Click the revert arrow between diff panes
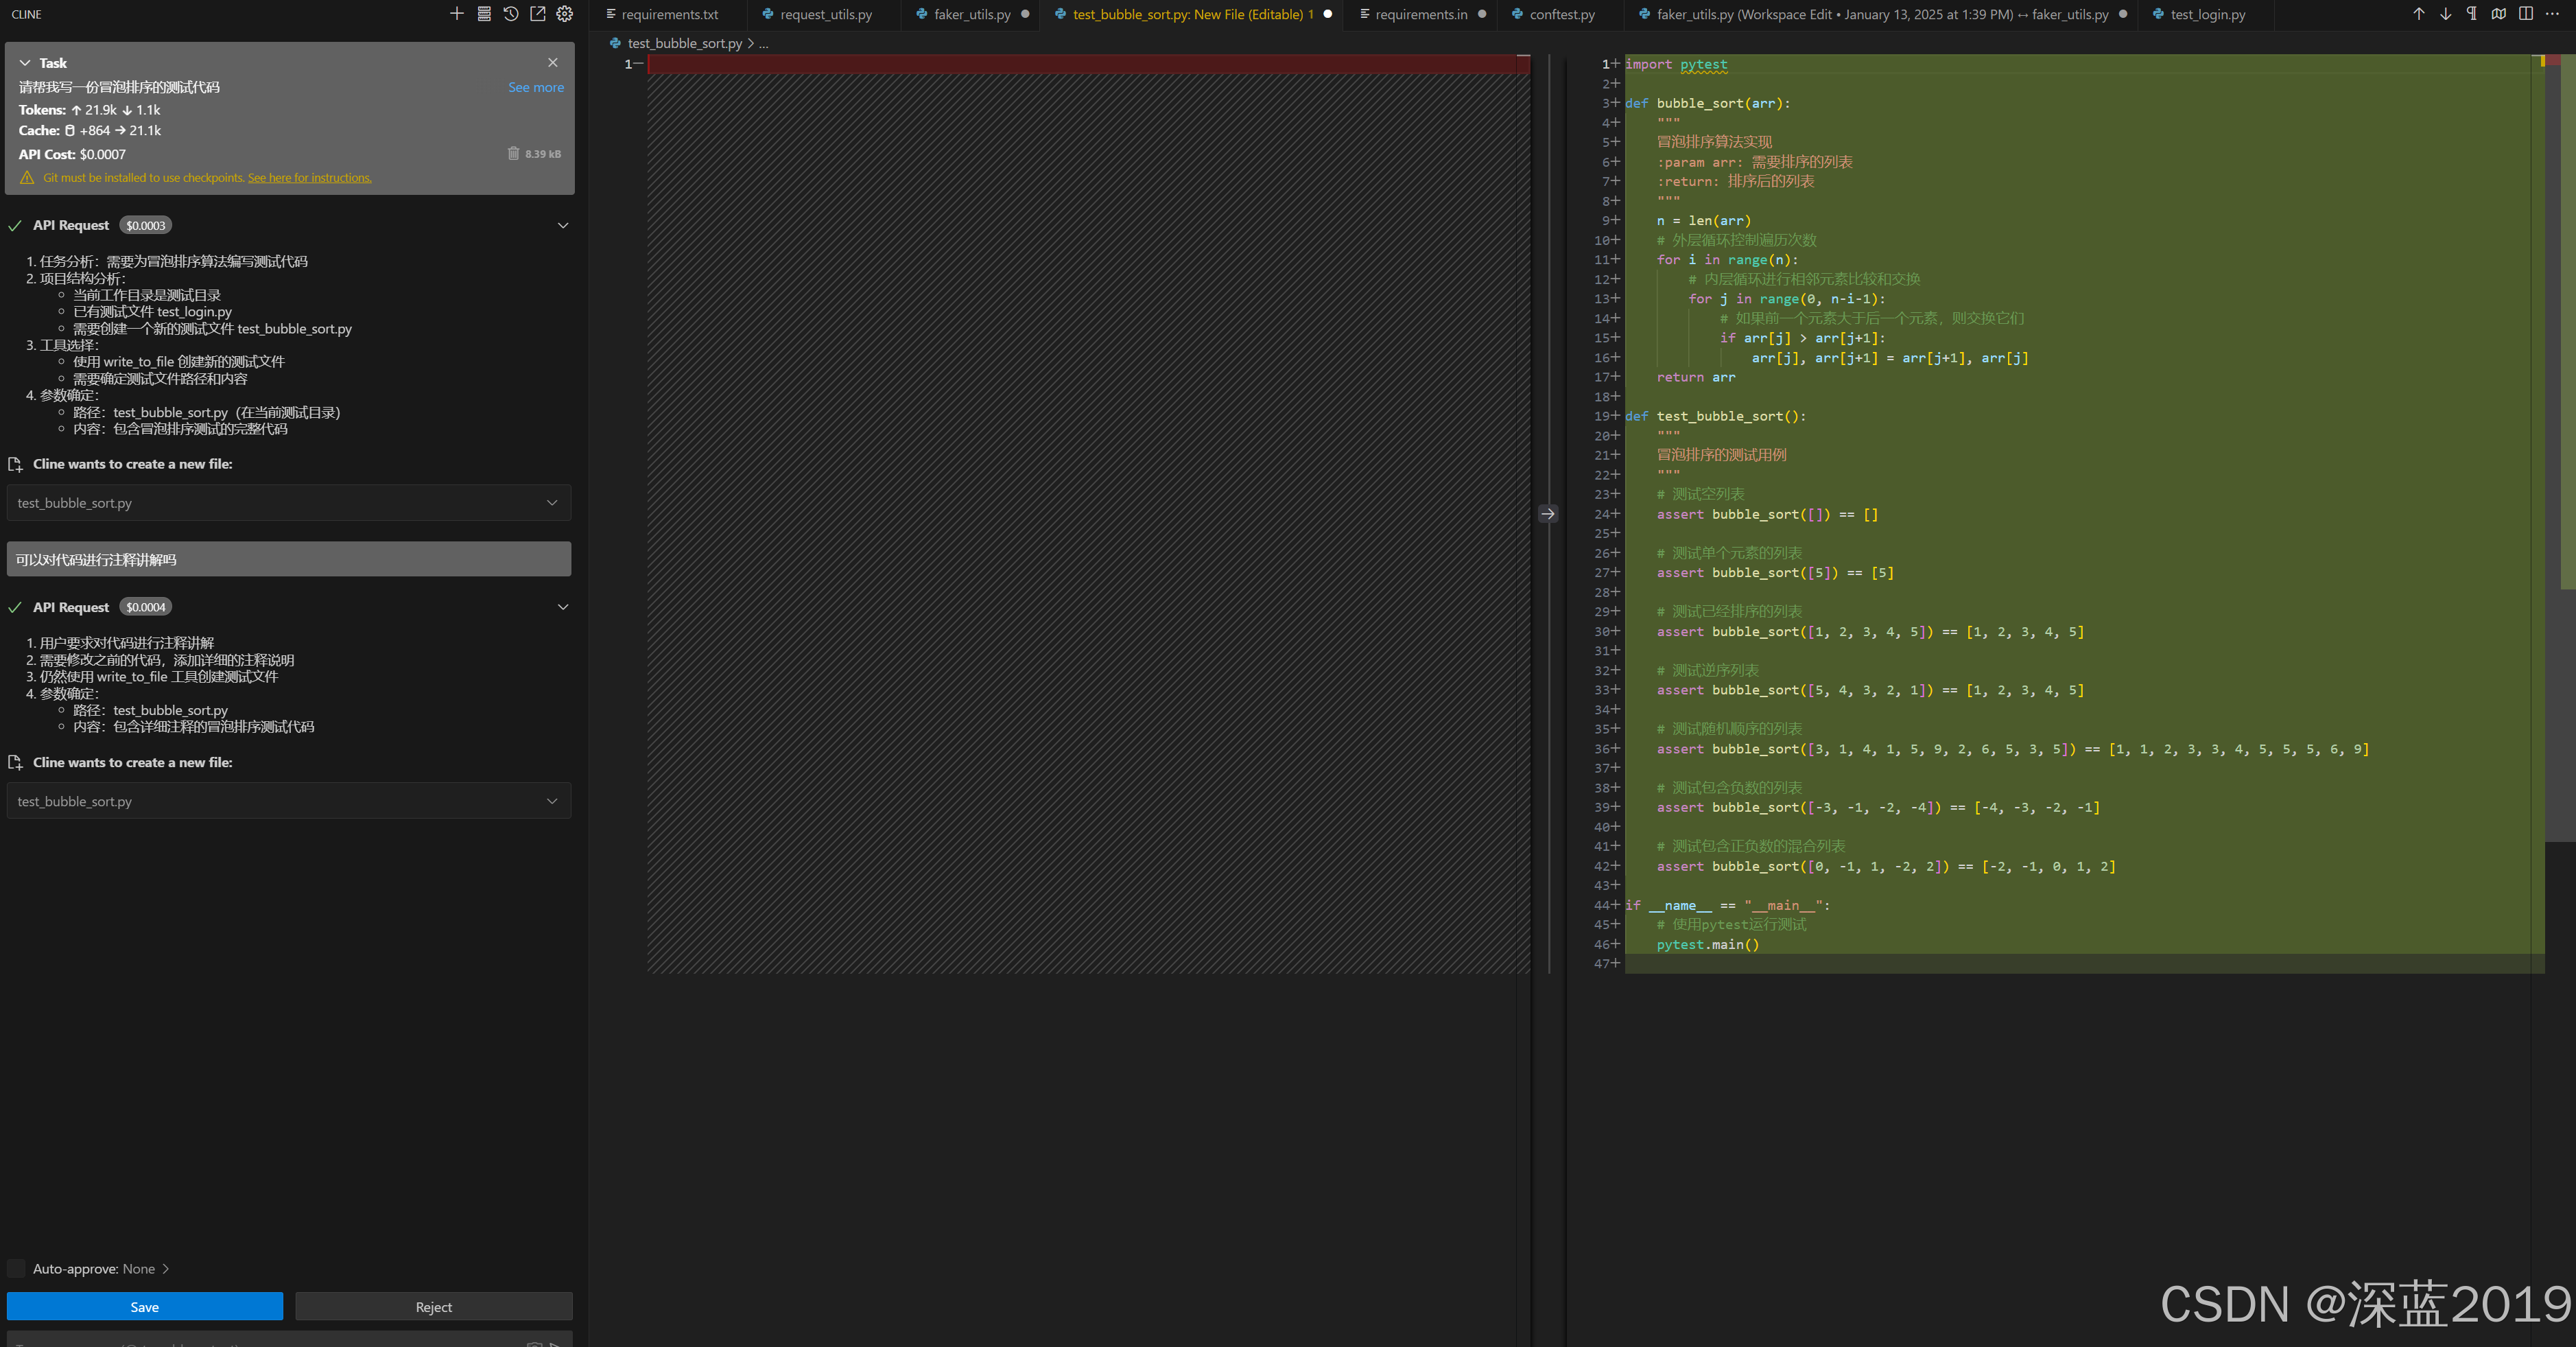The height and width of the screenshot is (1347, 2576). click(1548, 514)
